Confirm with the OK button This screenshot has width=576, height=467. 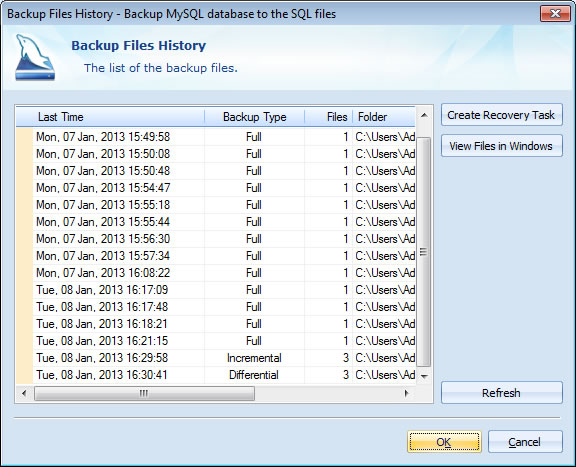(444, 442)
